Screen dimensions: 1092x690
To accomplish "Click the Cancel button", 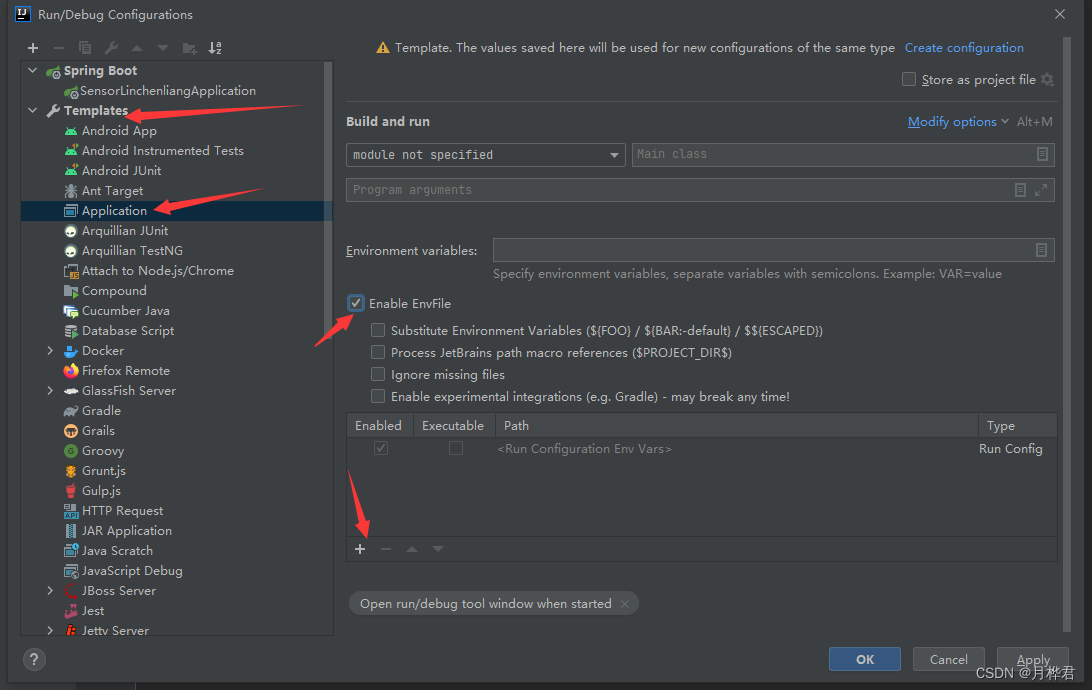I will [x=948, y=659].
